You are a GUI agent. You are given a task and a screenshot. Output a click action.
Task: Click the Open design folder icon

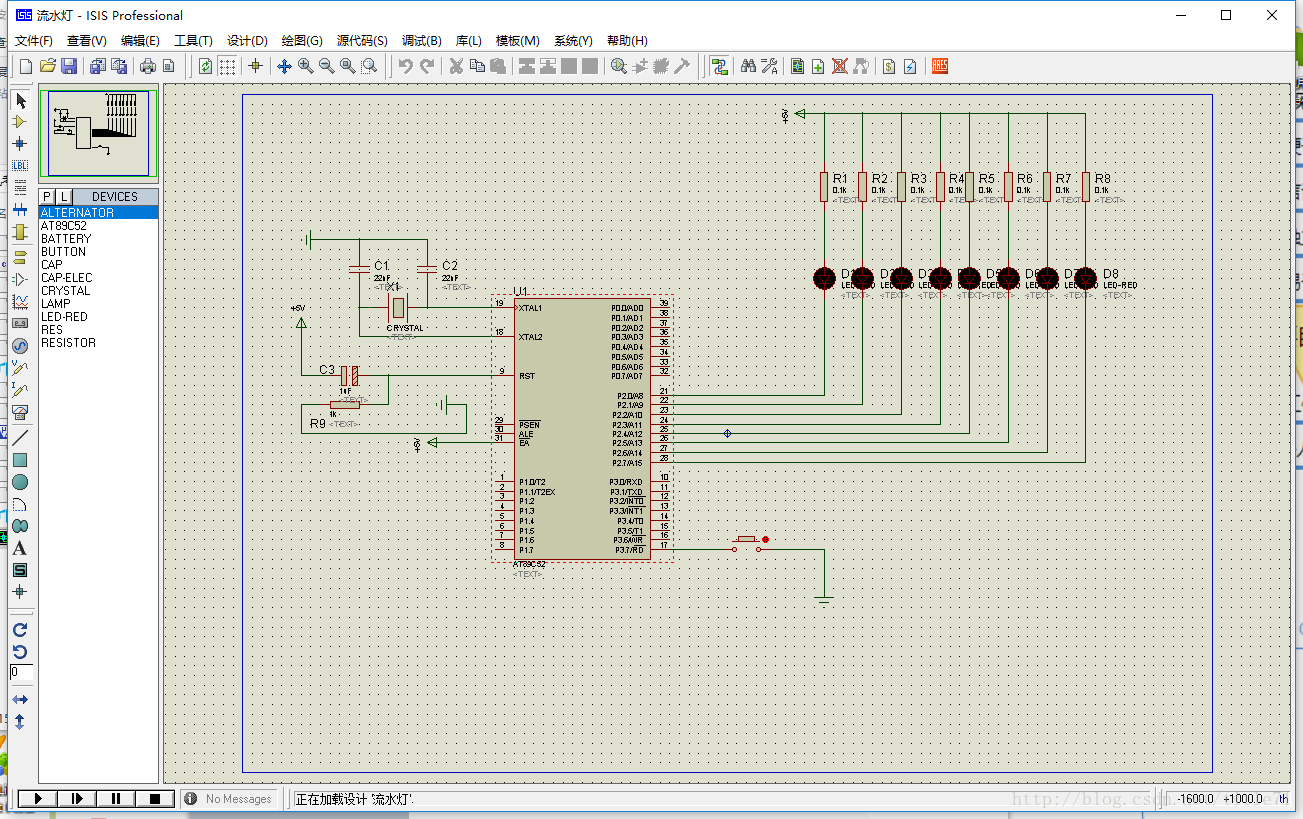click(x=47, y=66)
